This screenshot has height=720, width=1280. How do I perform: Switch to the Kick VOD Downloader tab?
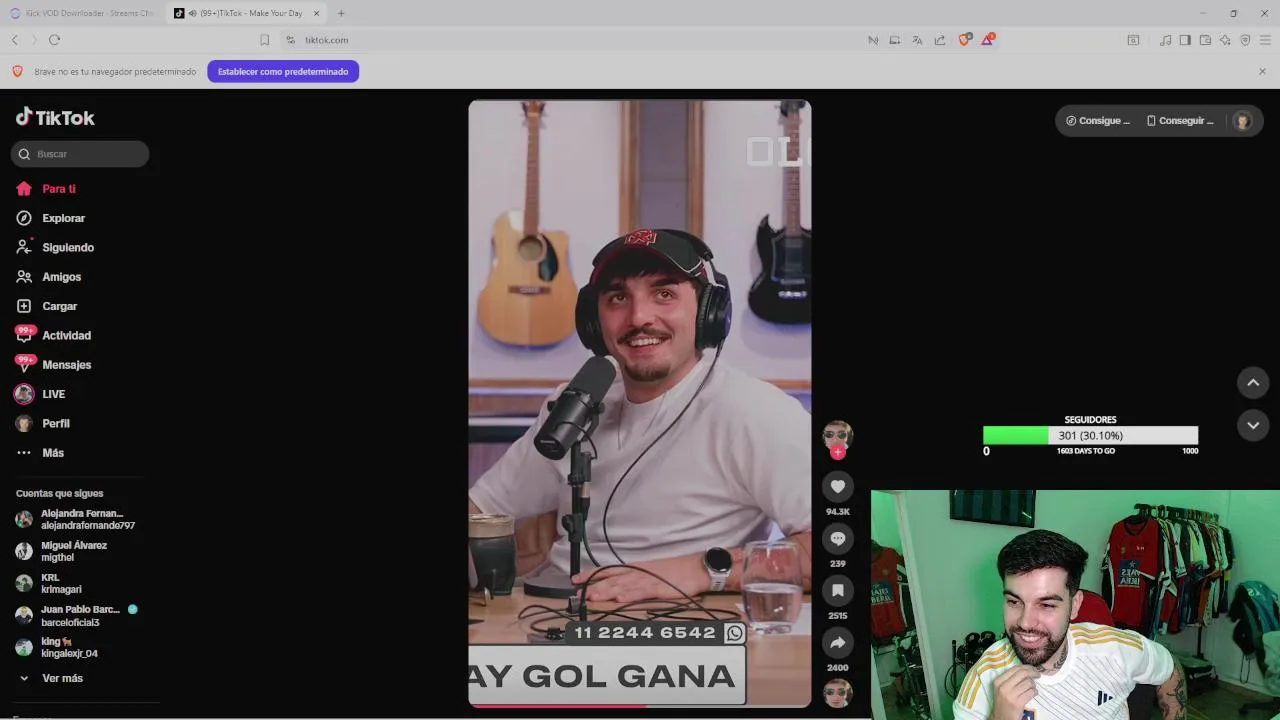pos(82,13)
